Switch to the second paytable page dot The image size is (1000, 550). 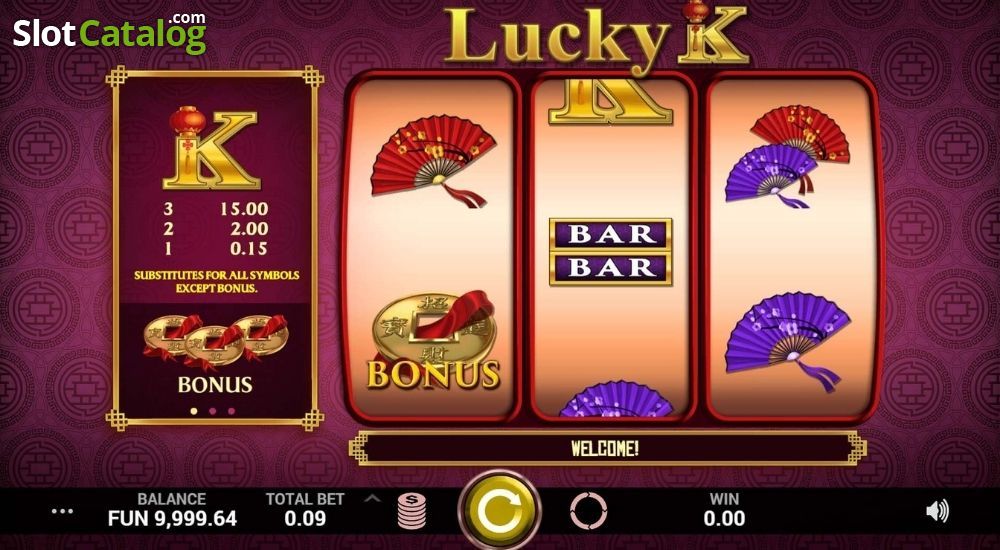point(212,411)
